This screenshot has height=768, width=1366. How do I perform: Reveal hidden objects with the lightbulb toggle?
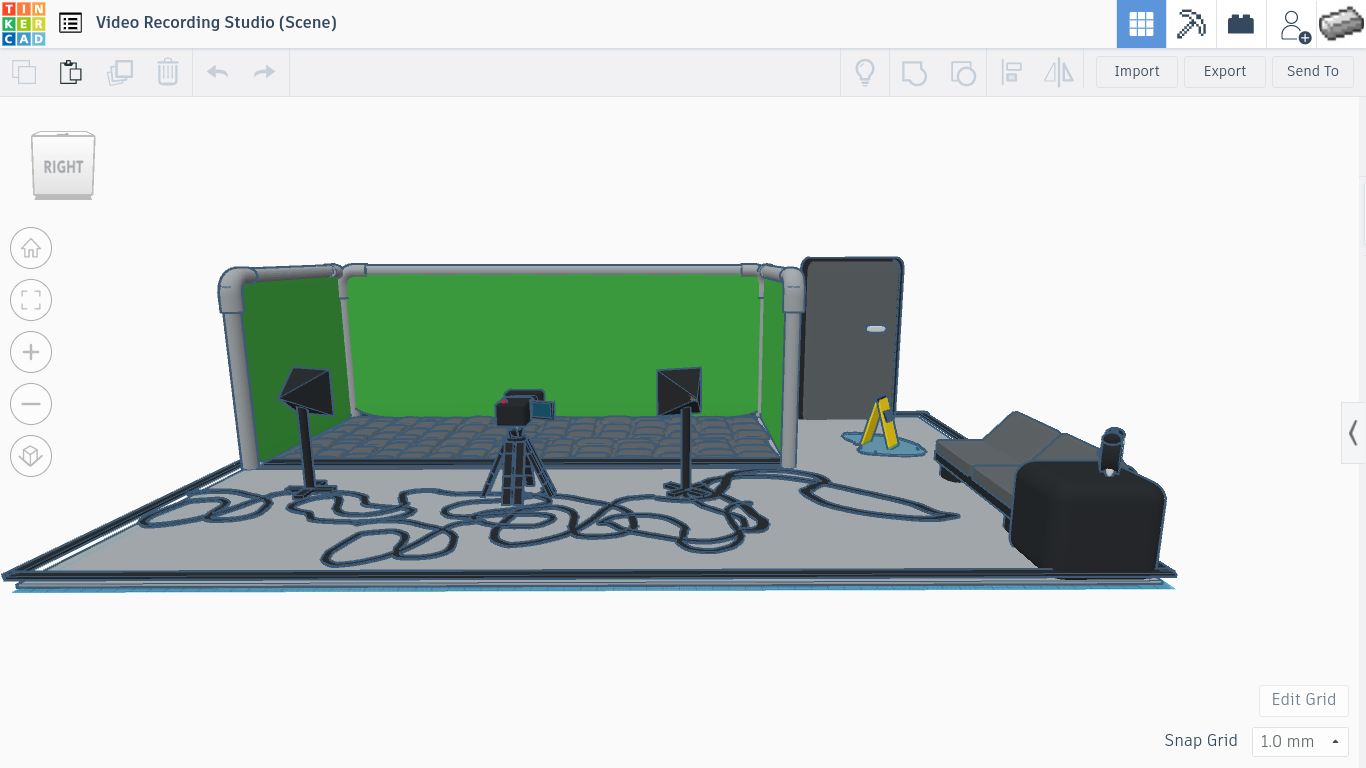click(864, 72)
